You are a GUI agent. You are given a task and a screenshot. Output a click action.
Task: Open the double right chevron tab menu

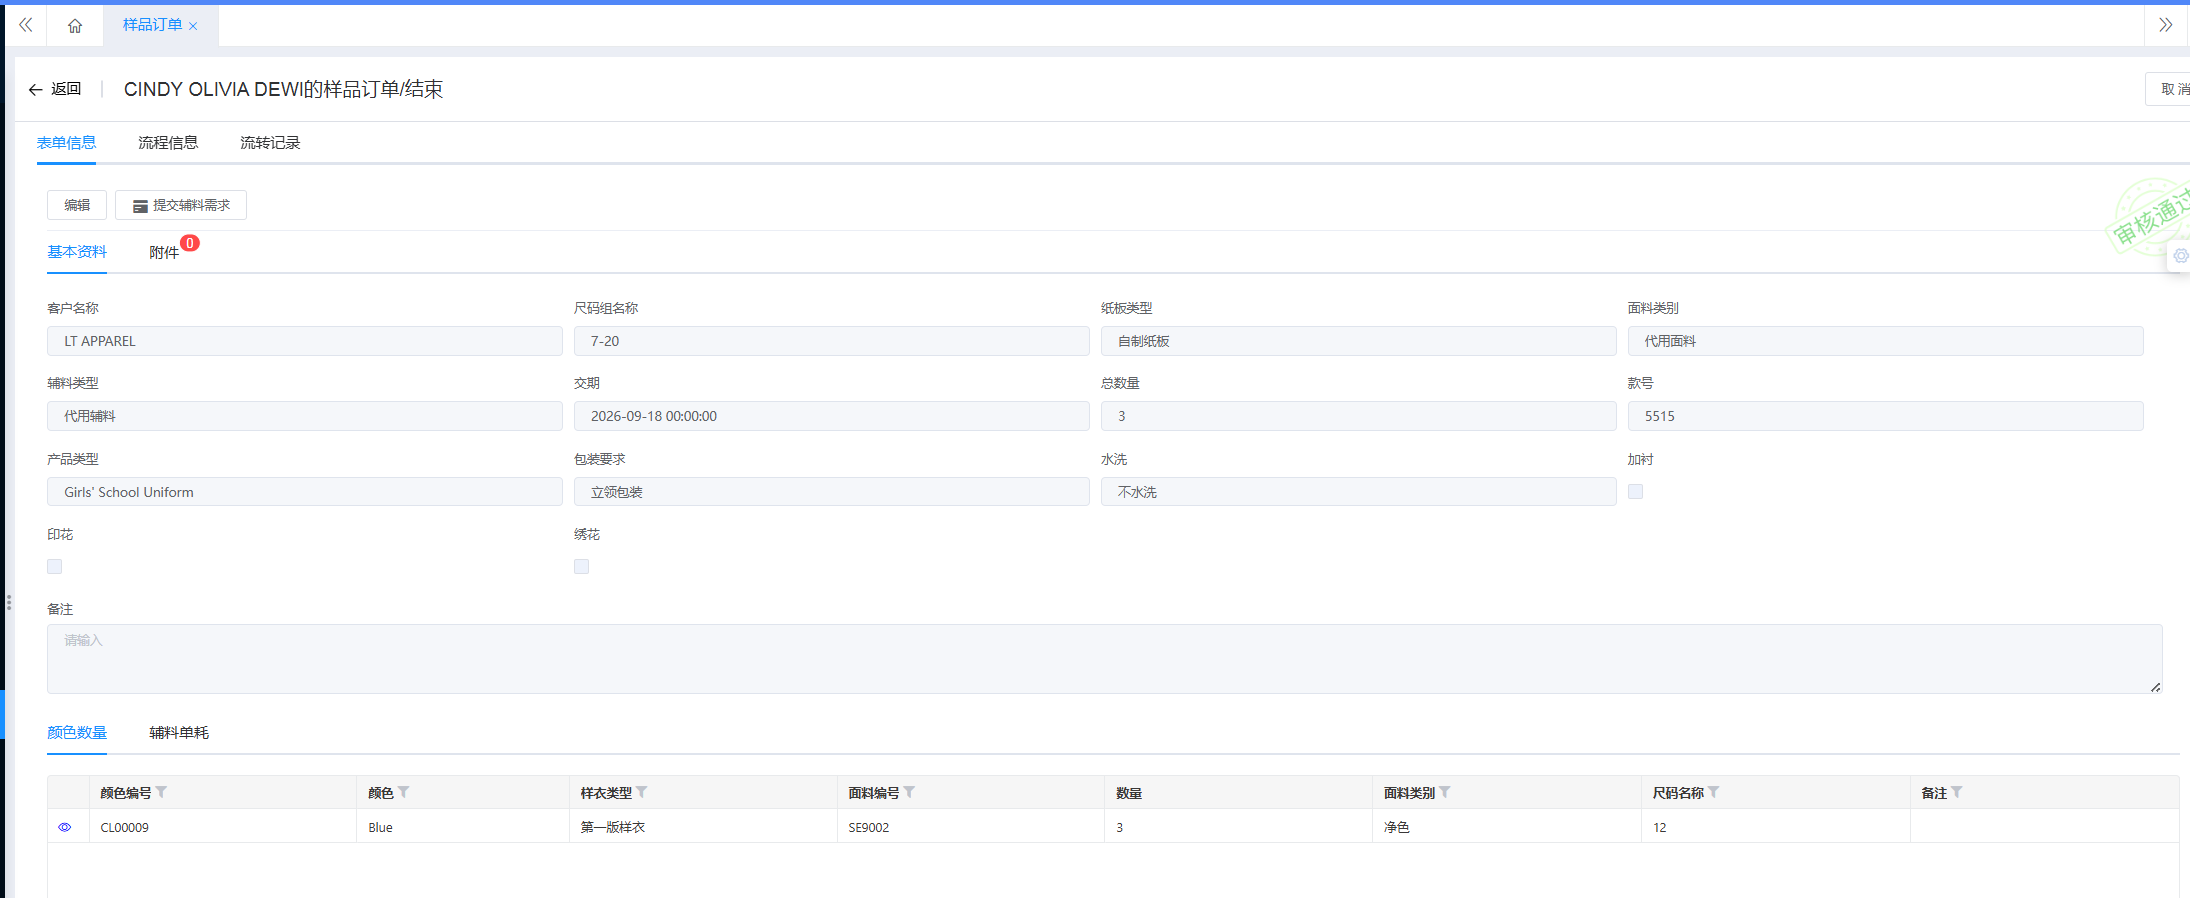[2165, 25]
